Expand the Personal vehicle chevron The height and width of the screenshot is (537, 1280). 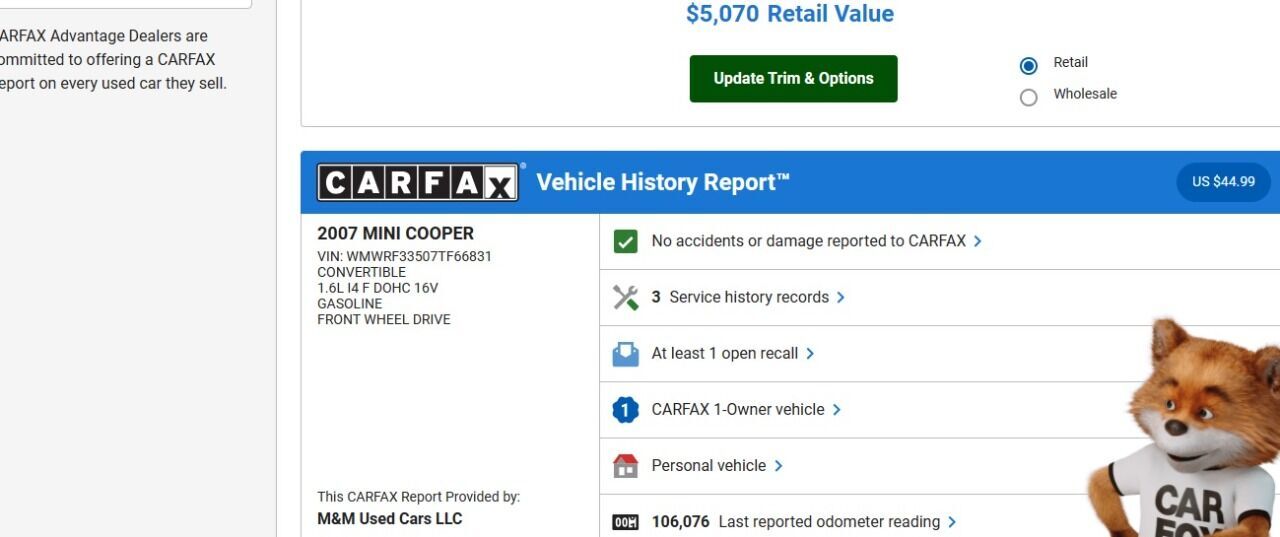click(x=778, y=465)
